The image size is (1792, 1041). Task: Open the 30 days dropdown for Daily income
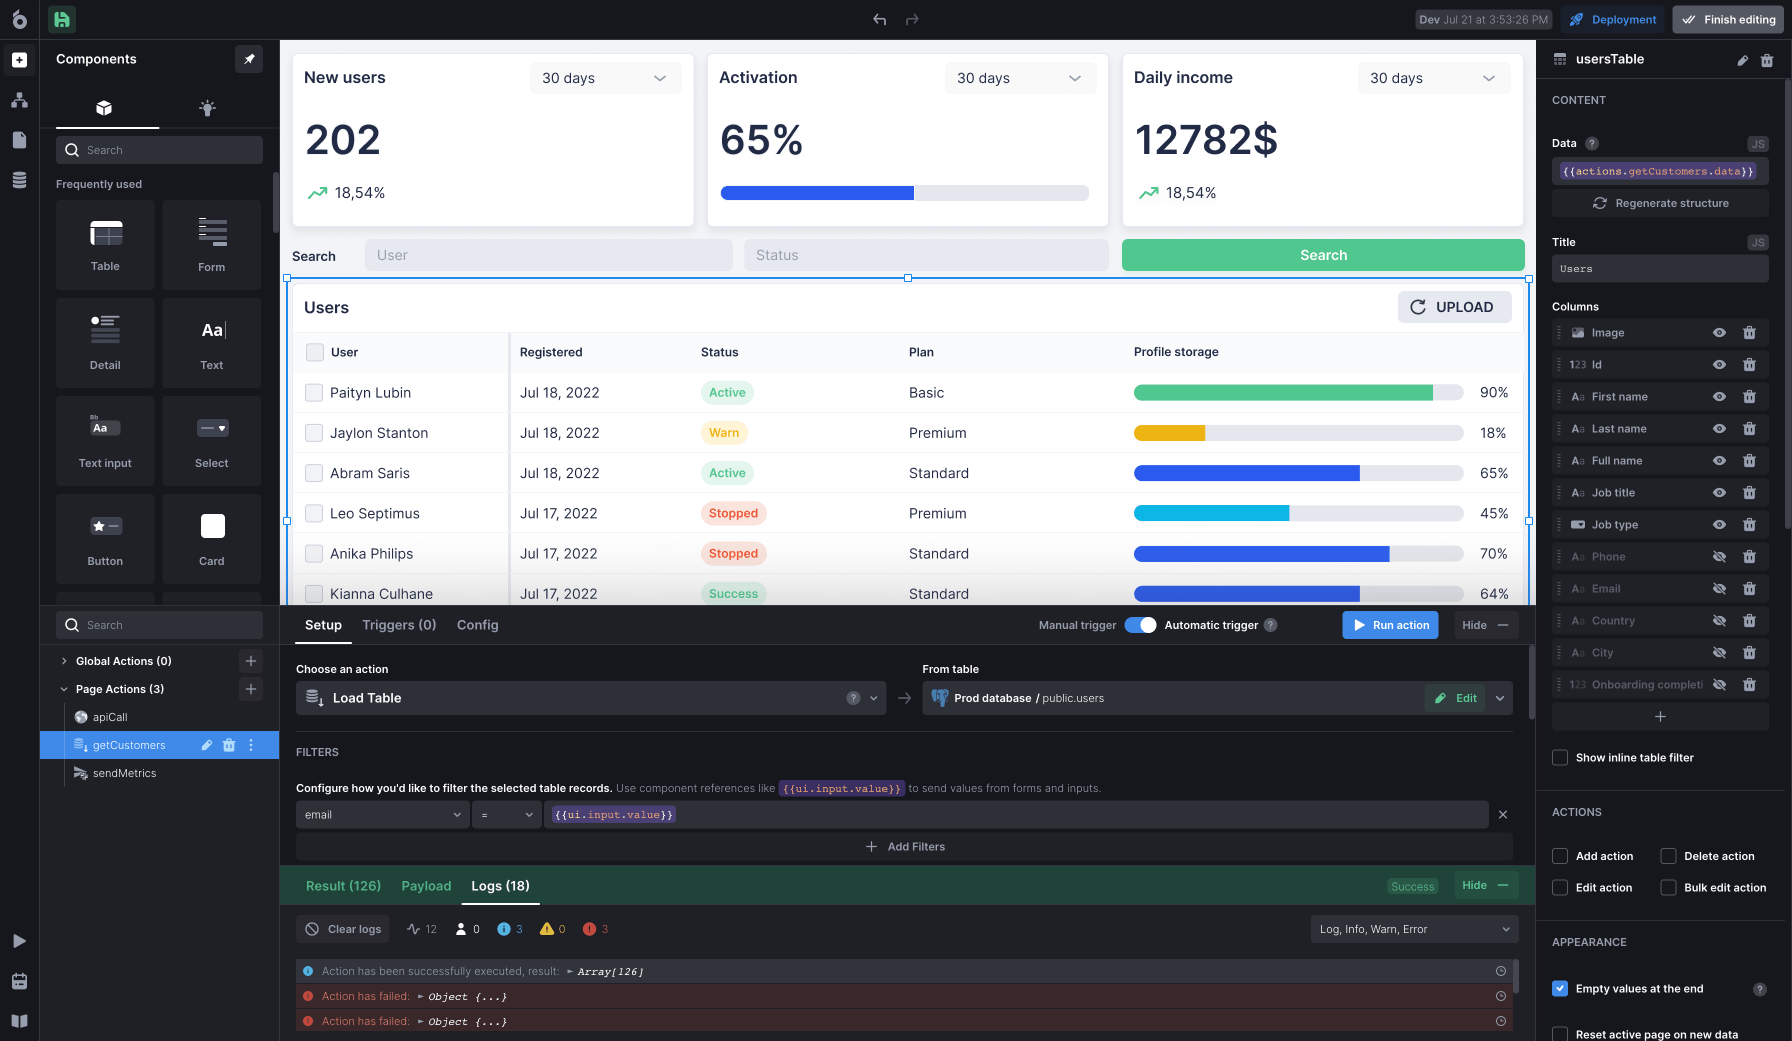tap(1434, 77)
